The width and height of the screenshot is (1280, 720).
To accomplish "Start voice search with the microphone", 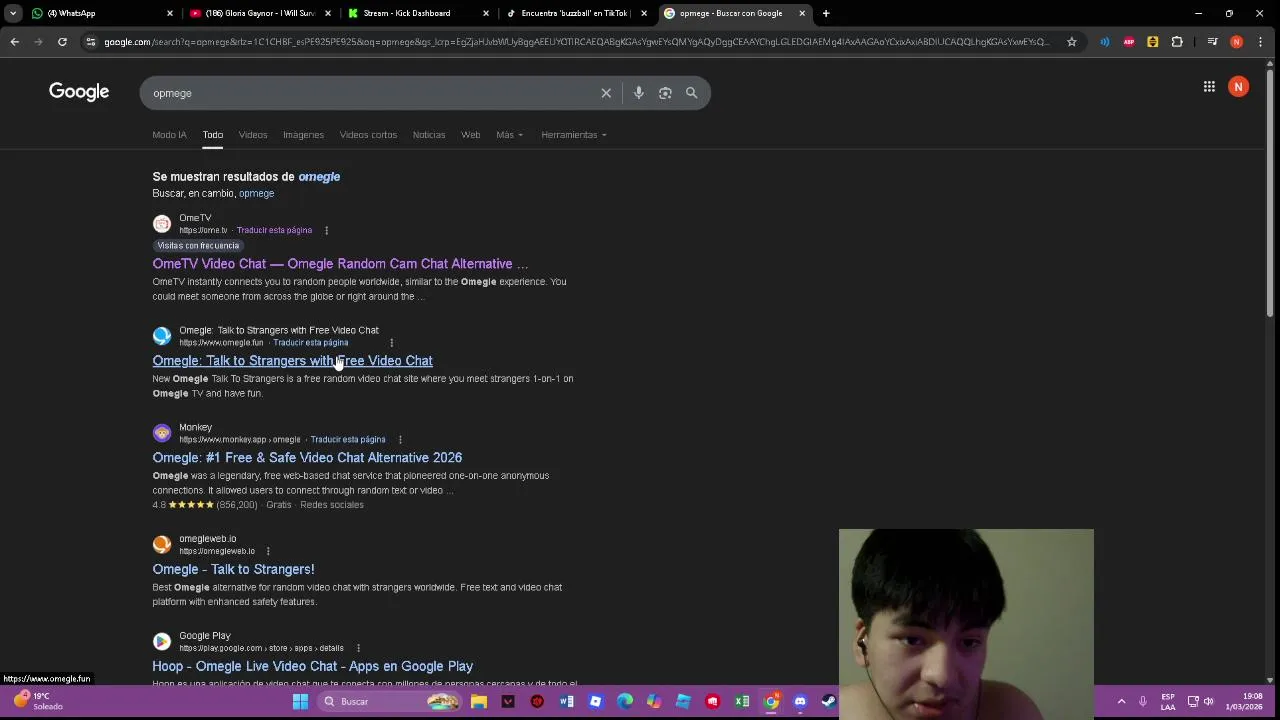I will [x=638, y=93].
